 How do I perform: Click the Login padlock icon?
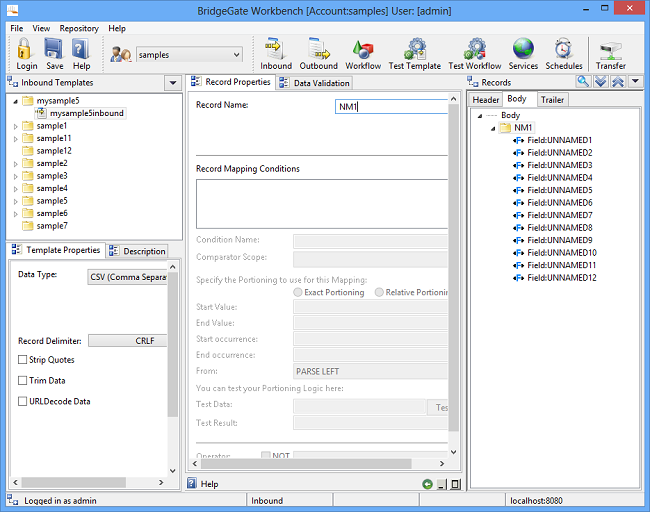[x=24, y=49]
